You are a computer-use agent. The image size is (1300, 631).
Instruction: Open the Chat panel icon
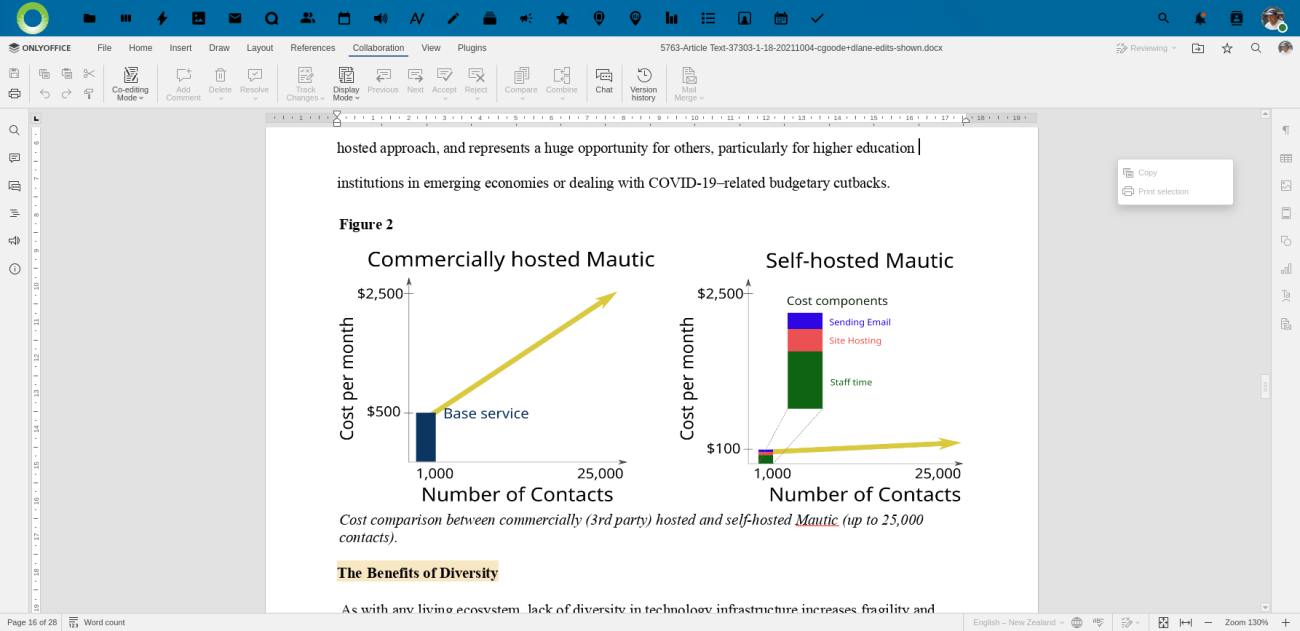(x=604, y=81)
